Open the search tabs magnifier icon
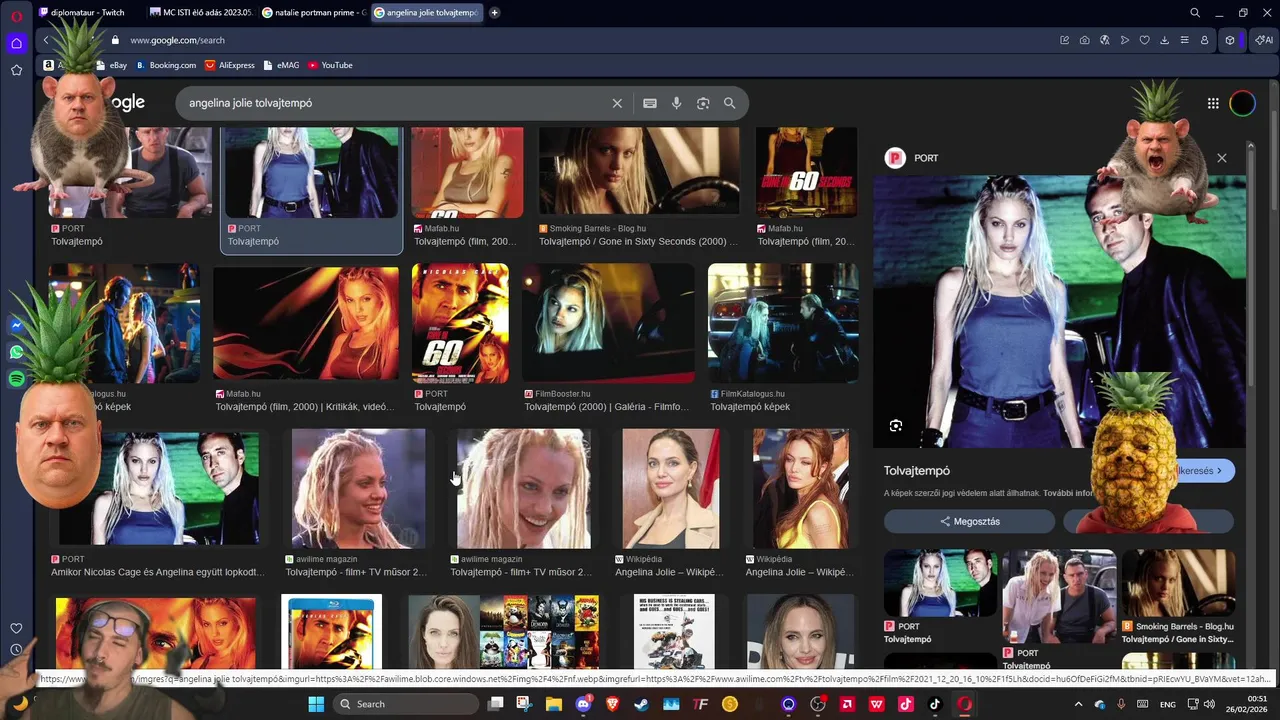The height and width of the screenshot is (720, 1280). tap(1195, 13)
